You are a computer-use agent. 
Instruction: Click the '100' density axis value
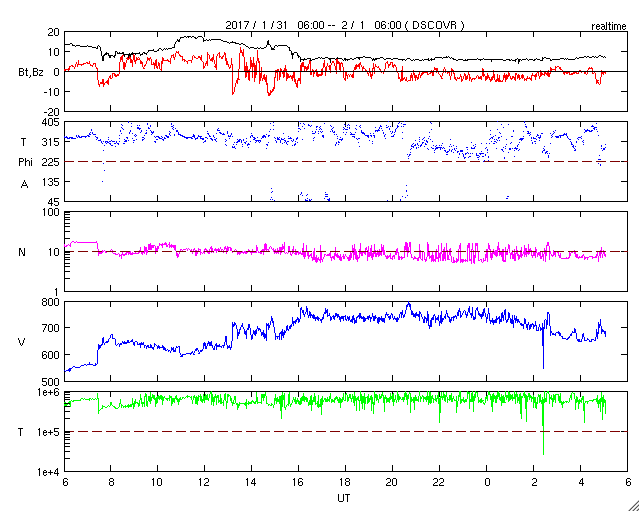coord(52,213)
